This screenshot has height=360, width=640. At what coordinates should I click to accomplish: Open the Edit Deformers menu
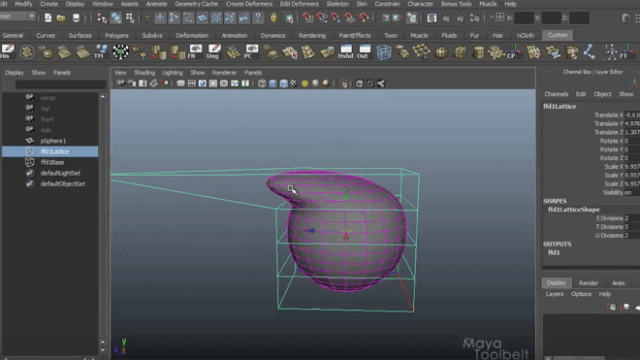(x=299, y=4)
